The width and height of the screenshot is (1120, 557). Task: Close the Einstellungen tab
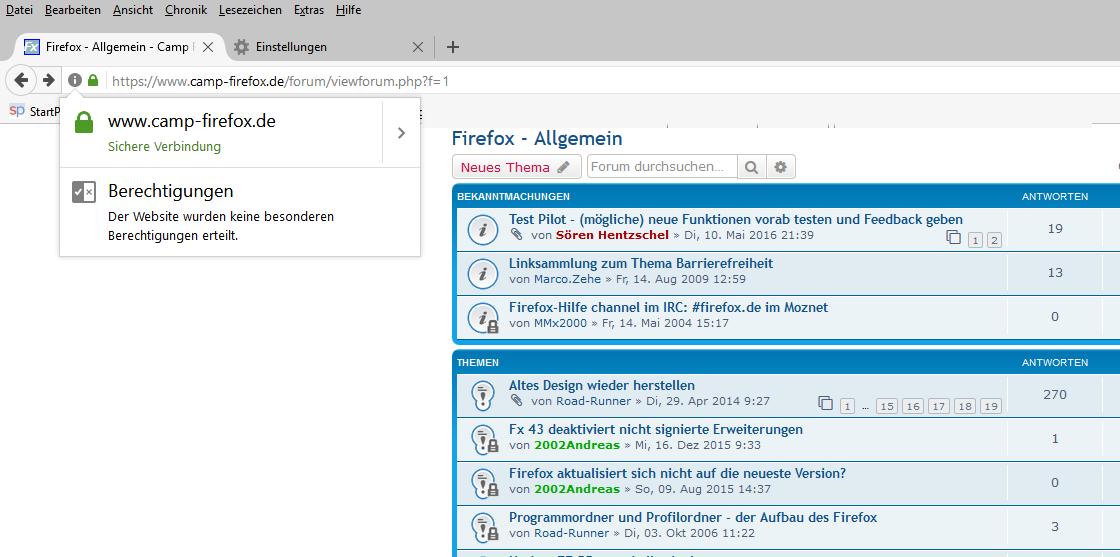tap(419, 47)
